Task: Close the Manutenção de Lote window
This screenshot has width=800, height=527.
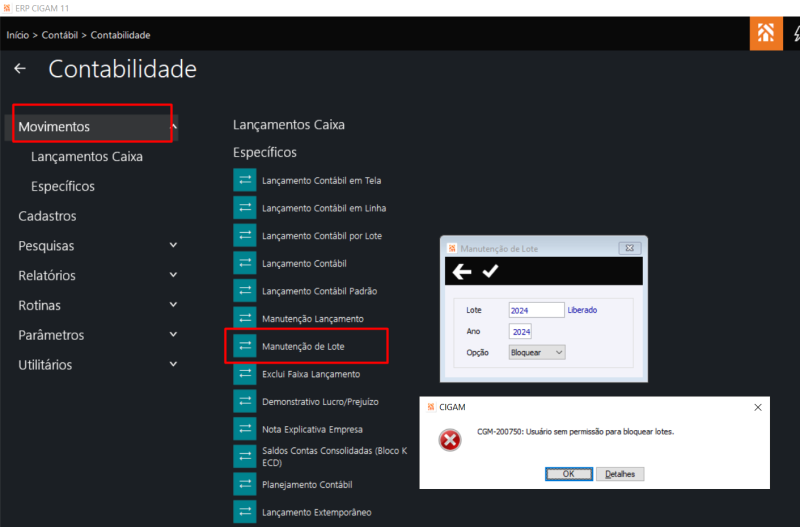Action: (x=630, y=248)
